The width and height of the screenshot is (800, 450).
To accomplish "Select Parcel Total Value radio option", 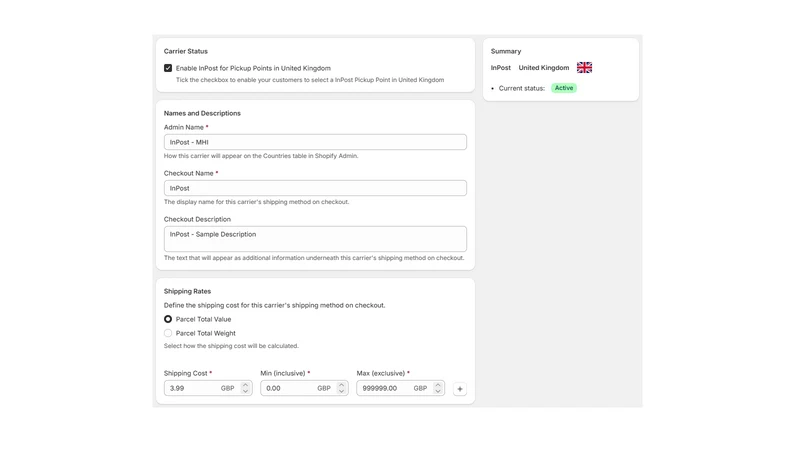I will coord(168,319).
